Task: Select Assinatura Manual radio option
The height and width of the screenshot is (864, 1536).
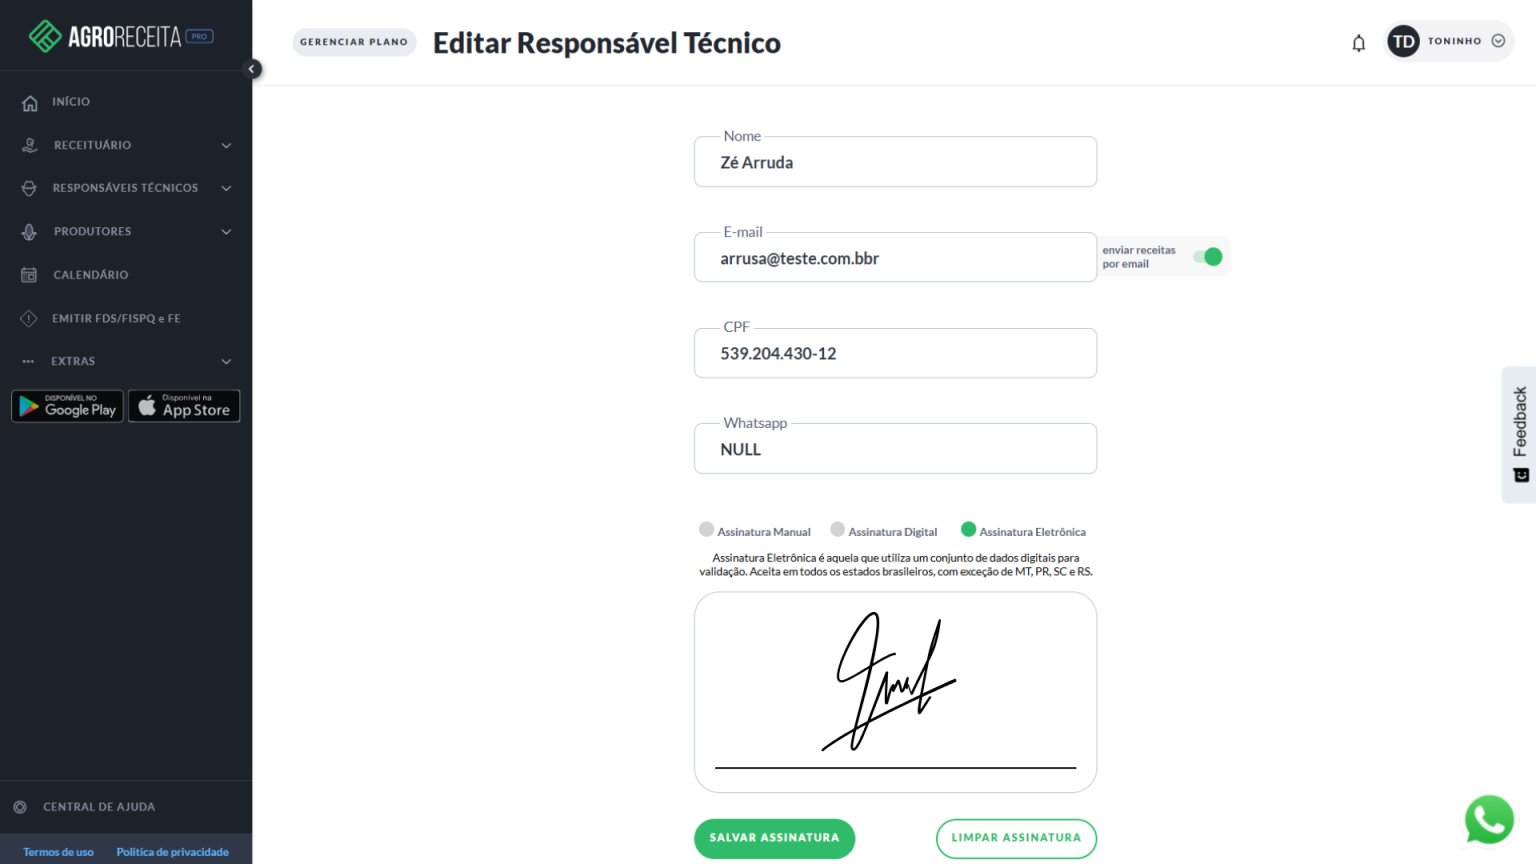Action: pos(707,530)
